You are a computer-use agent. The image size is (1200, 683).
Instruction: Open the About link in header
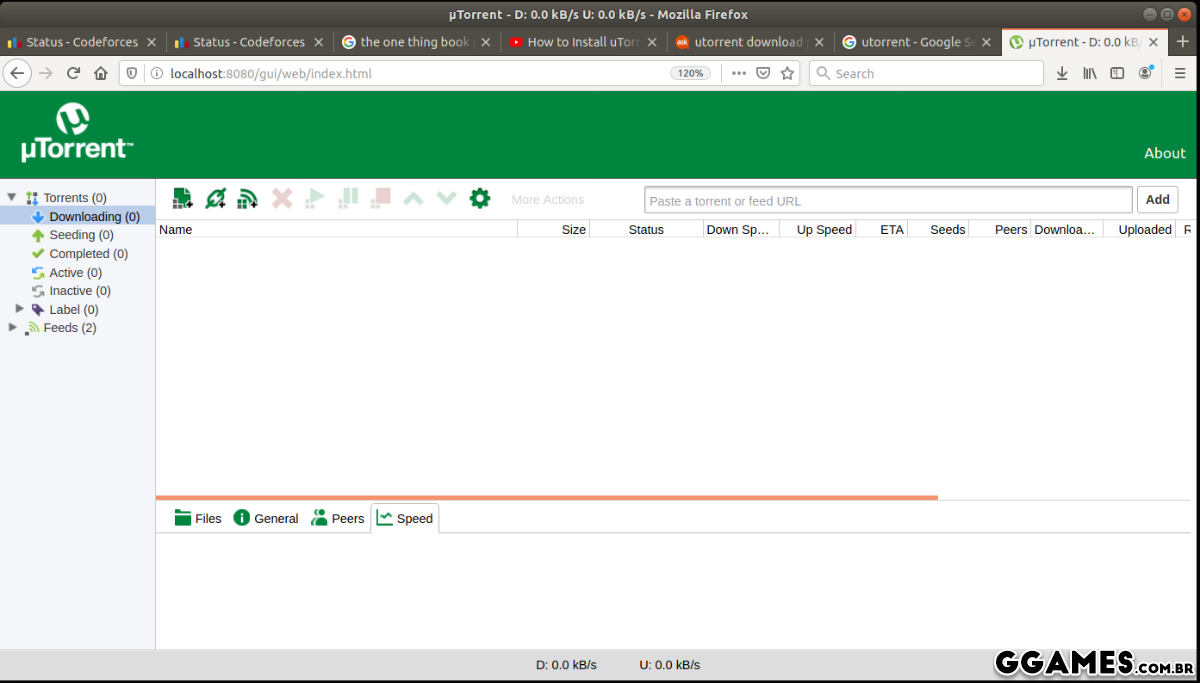coord(1164,153)
